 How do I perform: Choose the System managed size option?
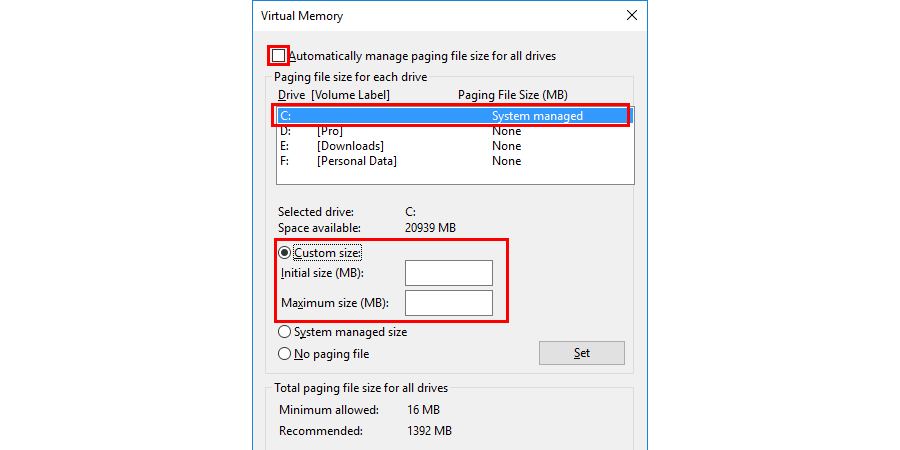pyautogui.click(x=285, y=332)
